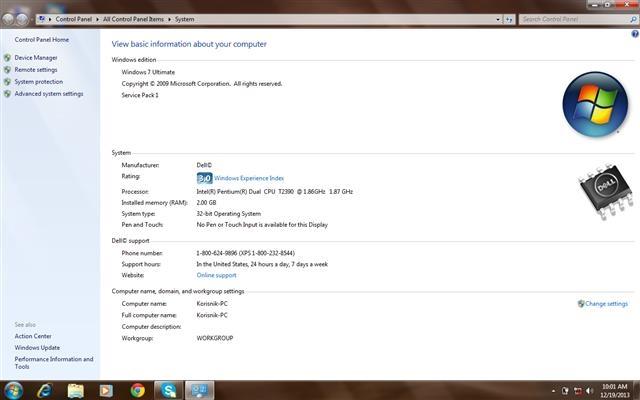
Task: Click the shield icon beside Remote settings
Action: [x=7, y=70]
